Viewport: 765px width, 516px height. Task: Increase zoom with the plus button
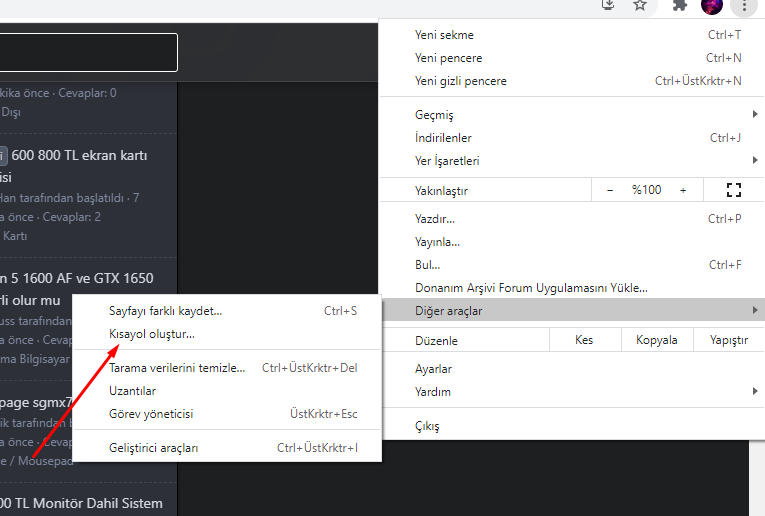pos(683,190)
